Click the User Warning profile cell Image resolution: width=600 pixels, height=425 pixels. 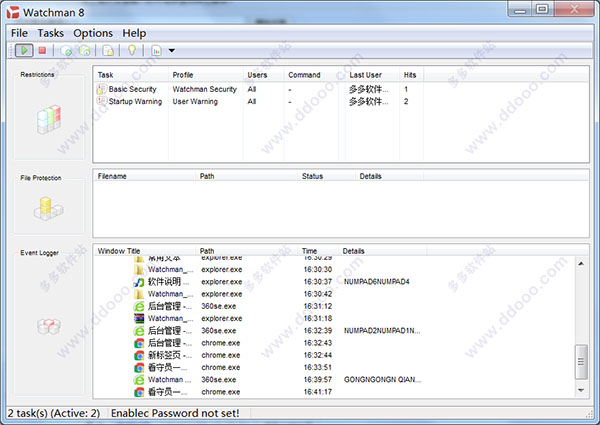(195, 101)
